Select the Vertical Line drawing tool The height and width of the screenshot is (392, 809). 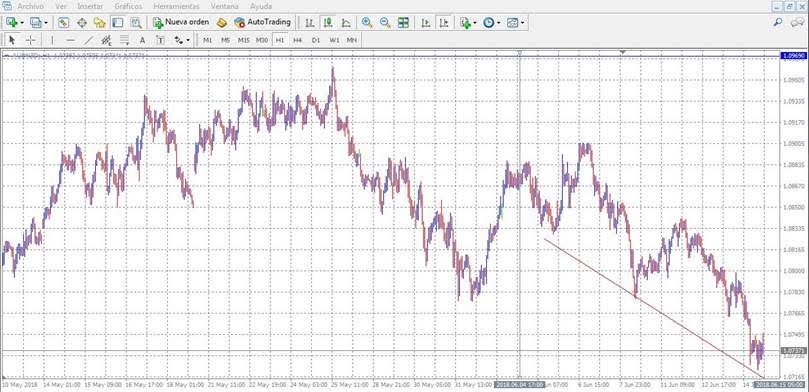52,40
